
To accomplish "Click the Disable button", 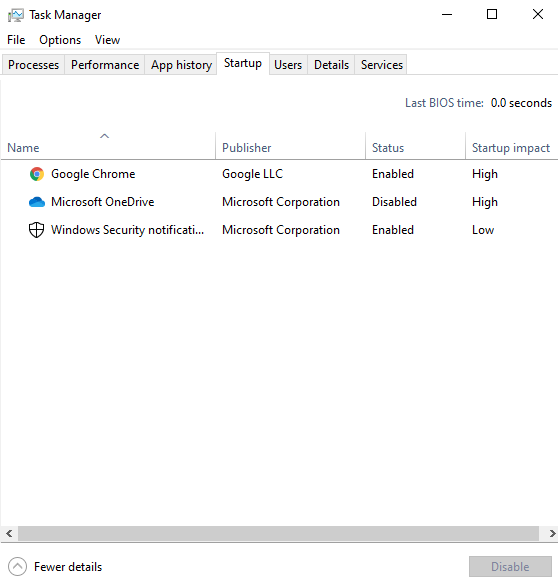I will tap(510, 566).
